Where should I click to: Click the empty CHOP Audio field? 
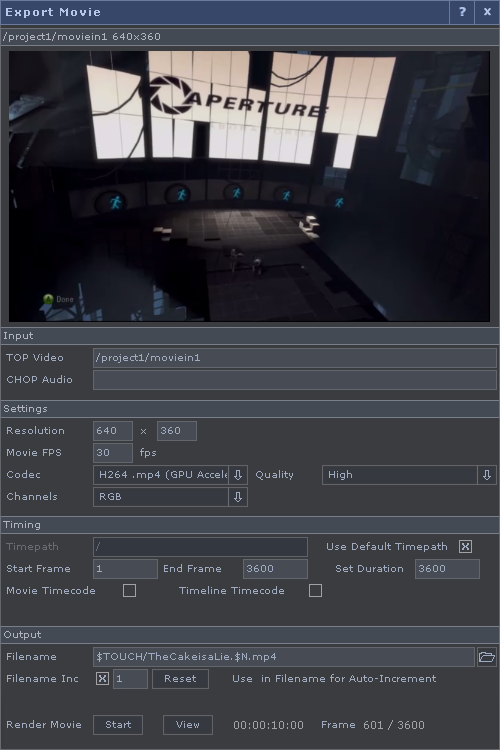[295, 380]
